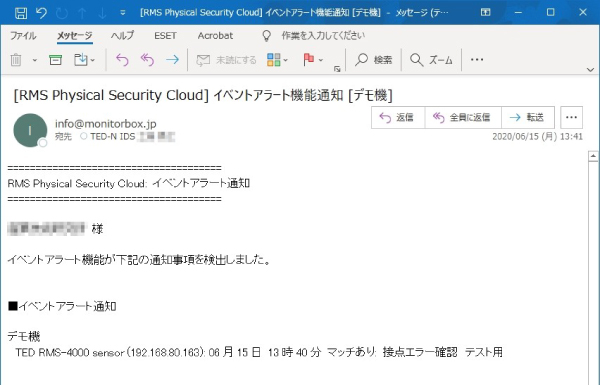Delete the message with trash icon
The image size is (600, 385).
click(x=16, y=60)
